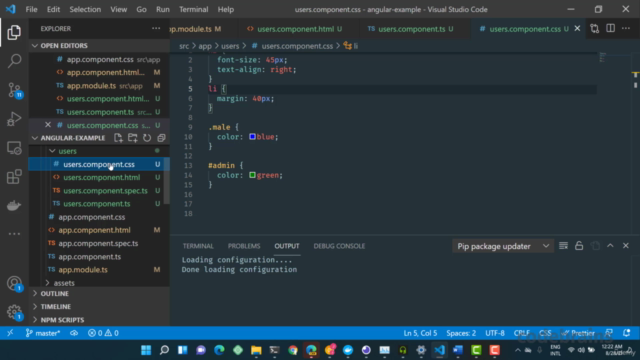
Task: Expand the assets folder
Action: point(47,283)
